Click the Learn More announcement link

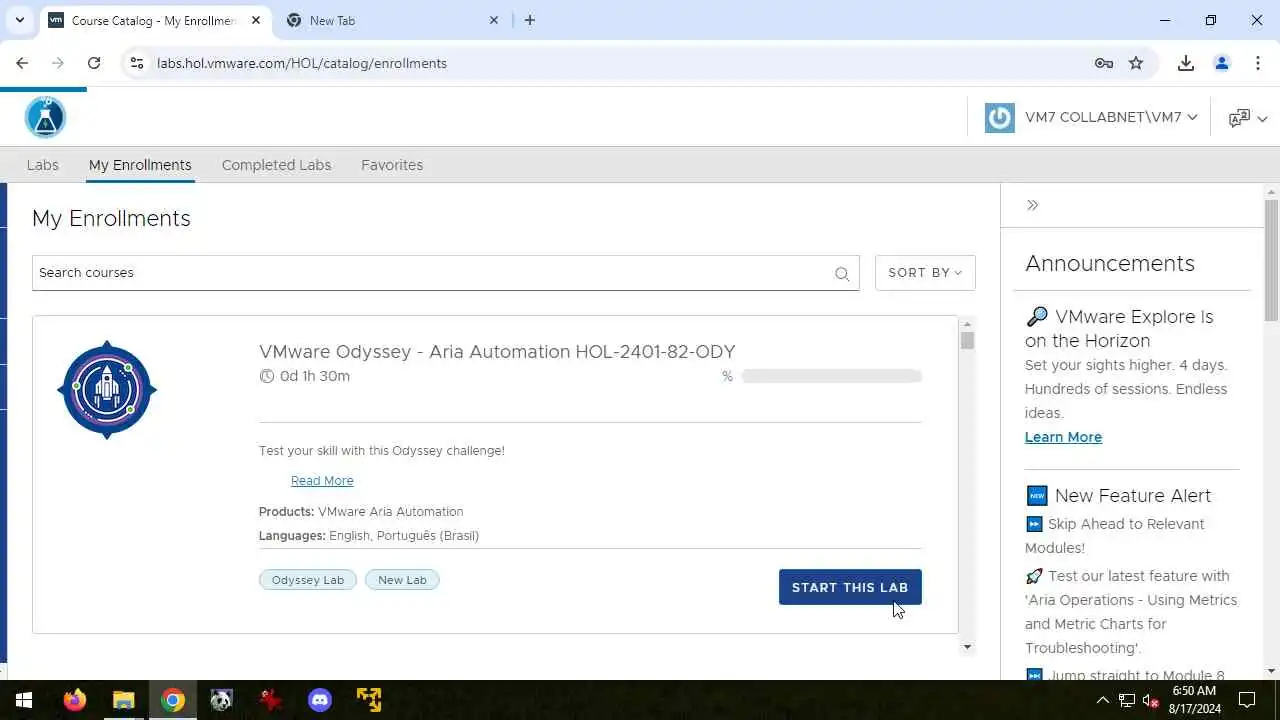point(1063,437)
